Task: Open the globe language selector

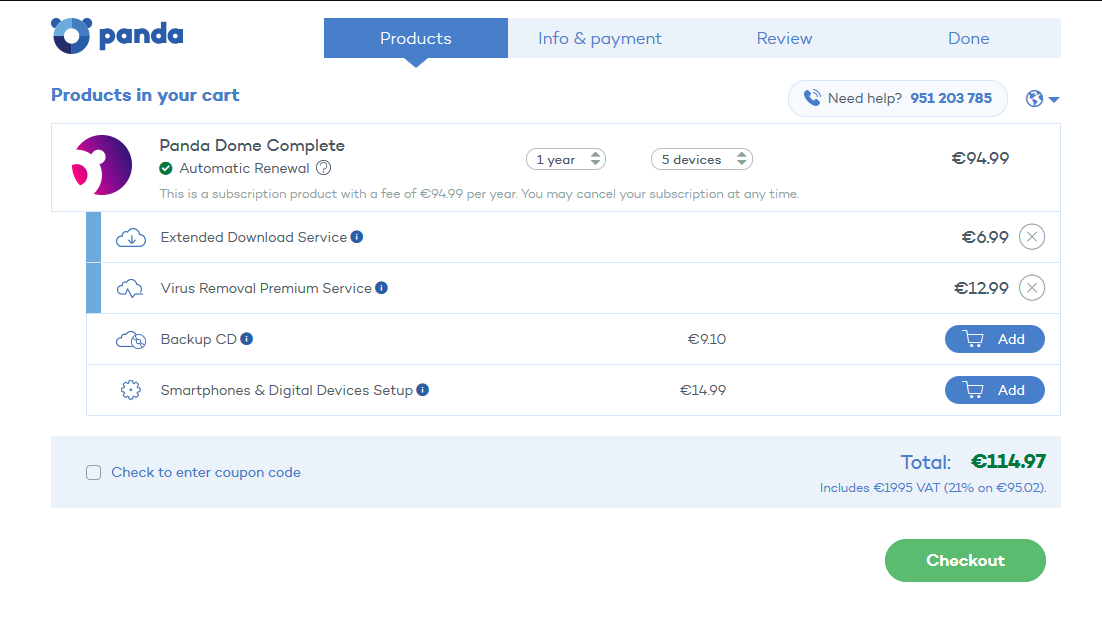Action: coord(1042,98)
